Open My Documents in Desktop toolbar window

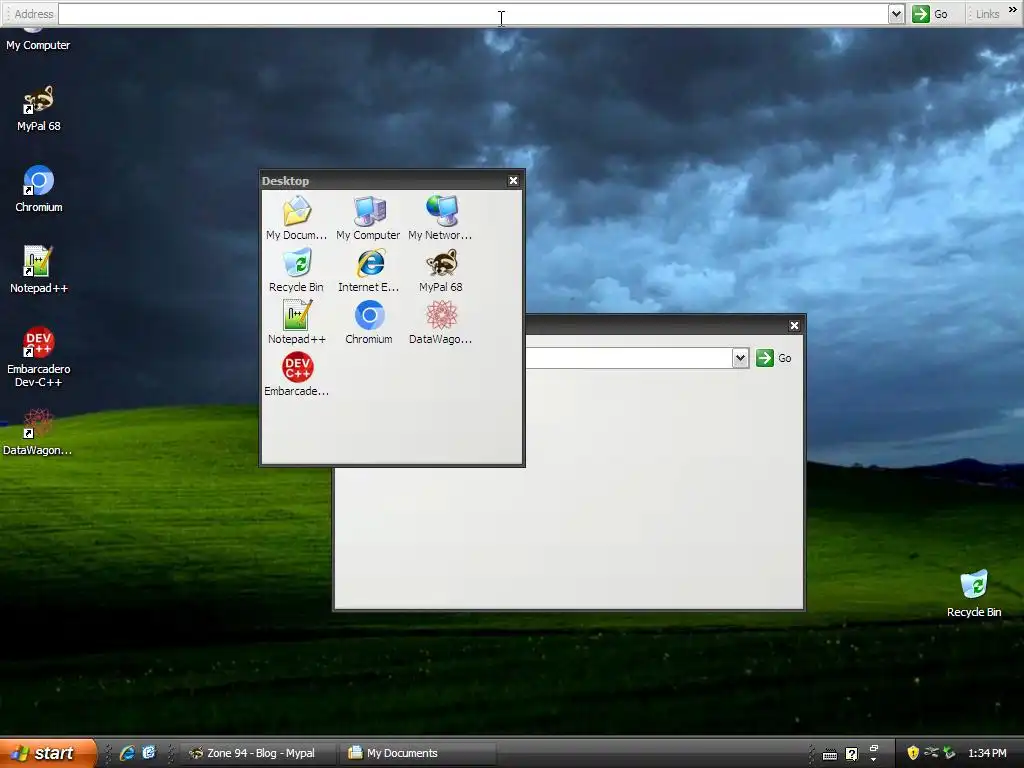point(296,218)
